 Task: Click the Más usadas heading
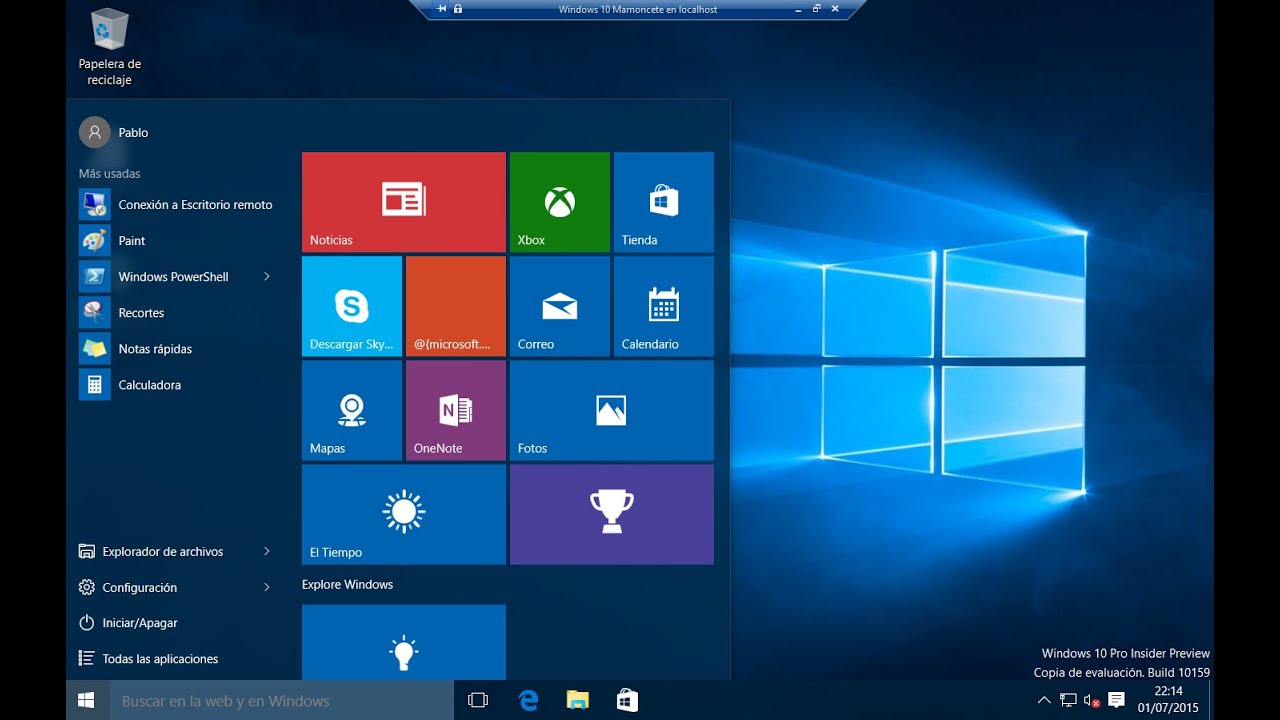point(110,174)
